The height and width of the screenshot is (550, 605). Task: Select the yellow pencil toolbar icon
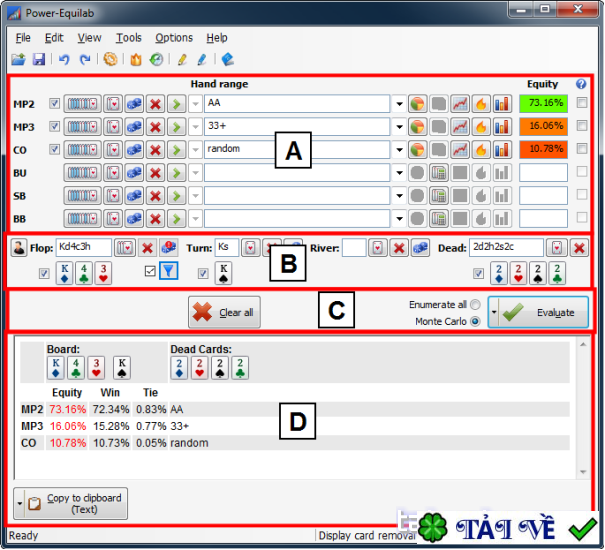coord(182,59)
